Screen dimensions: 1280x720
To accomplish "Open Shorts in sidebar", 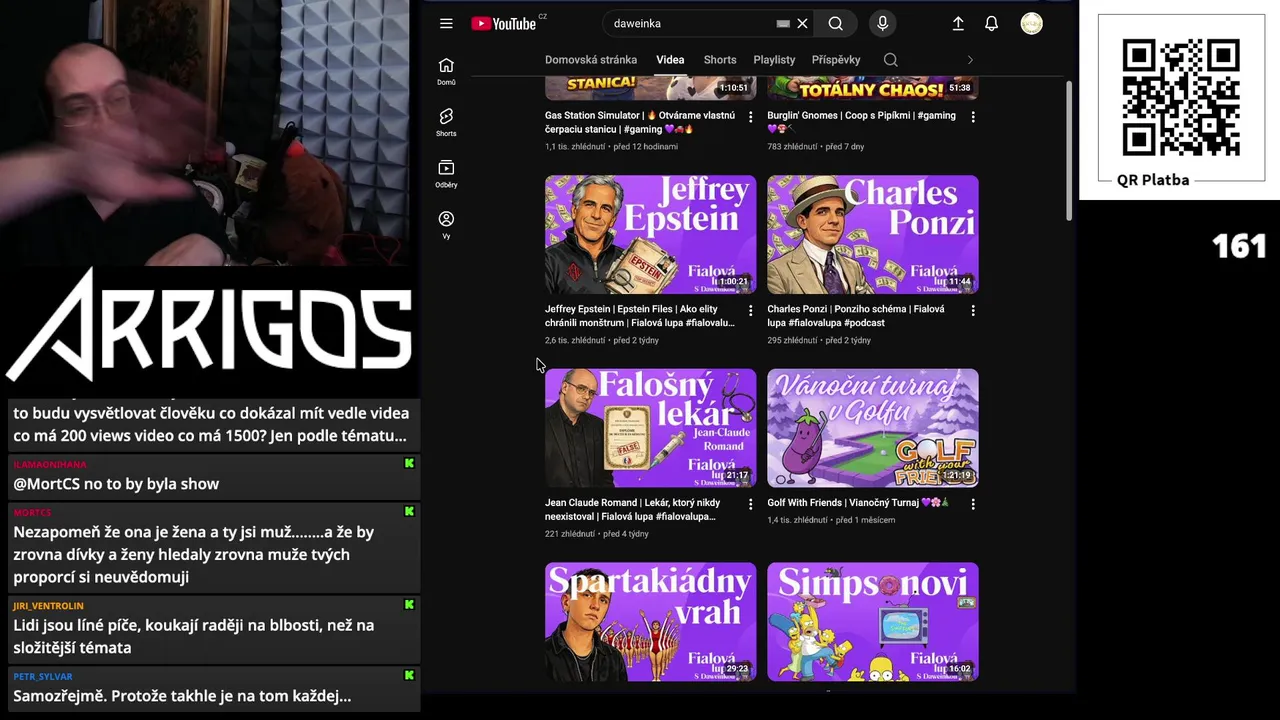I will pos(446,122).
